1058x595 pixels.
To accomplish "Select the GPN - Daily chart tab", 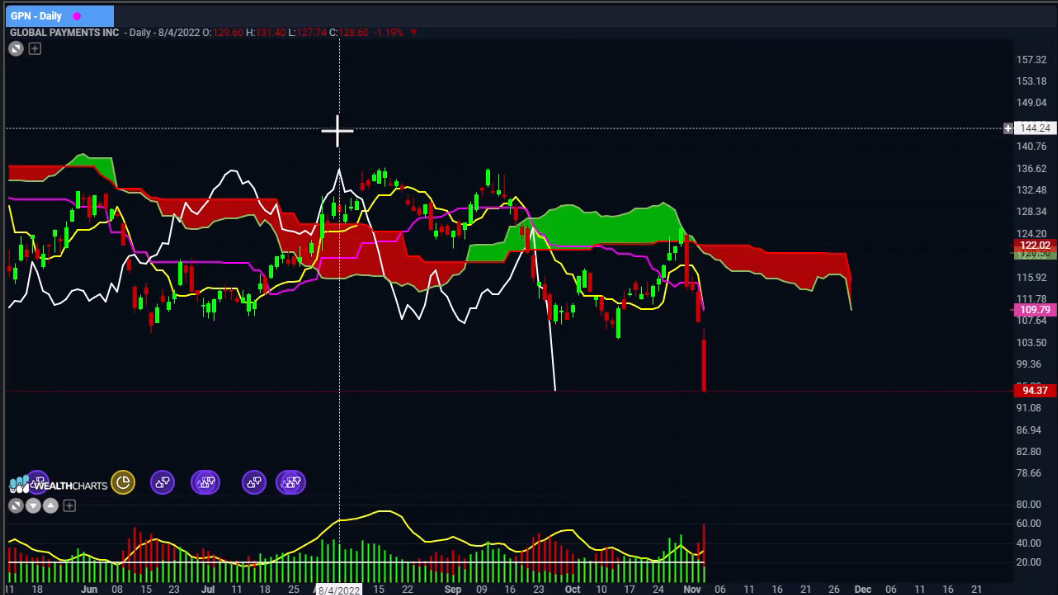I will click(x=59, y=16).
